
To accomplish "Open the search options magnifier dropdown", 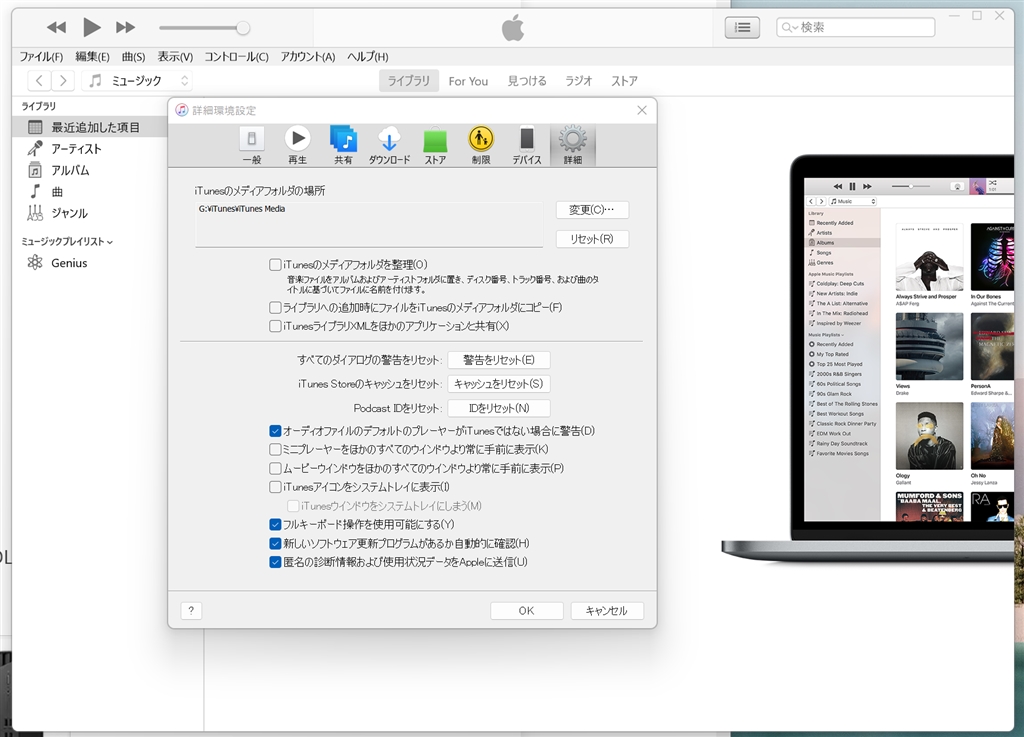I will click(x=790, y=27).
